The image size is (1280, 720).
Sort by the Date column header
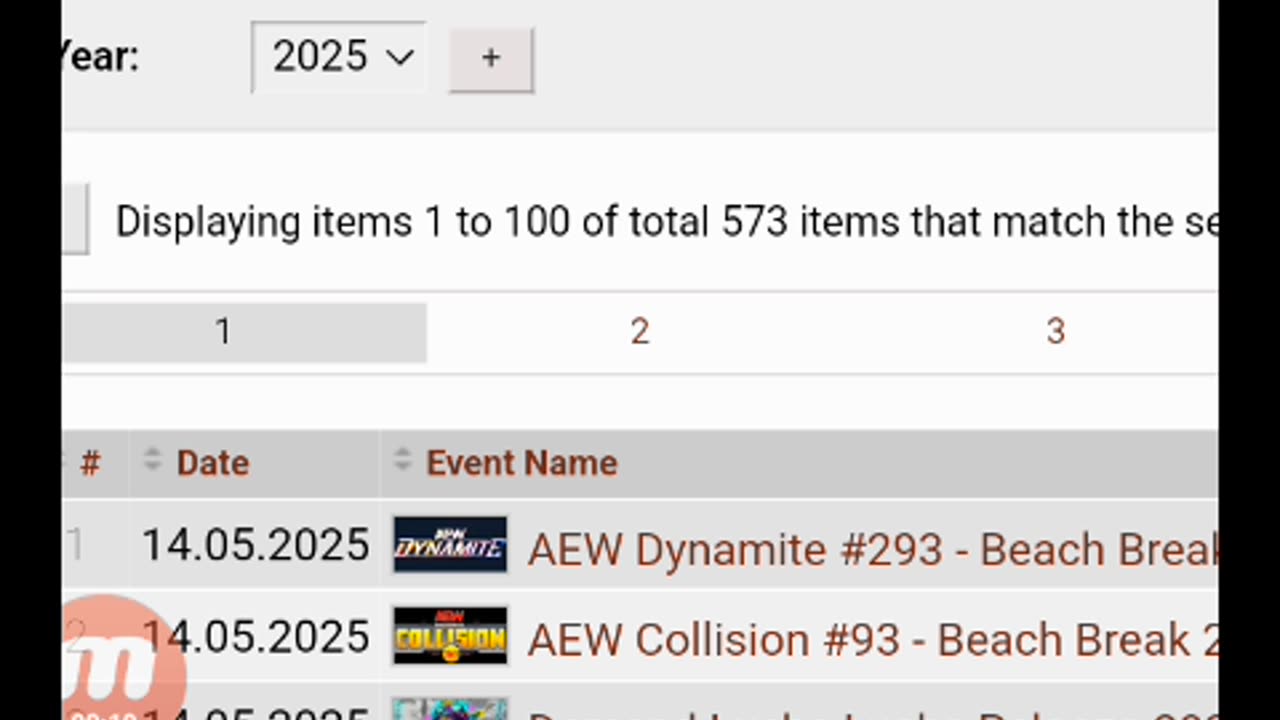point(213,463)
